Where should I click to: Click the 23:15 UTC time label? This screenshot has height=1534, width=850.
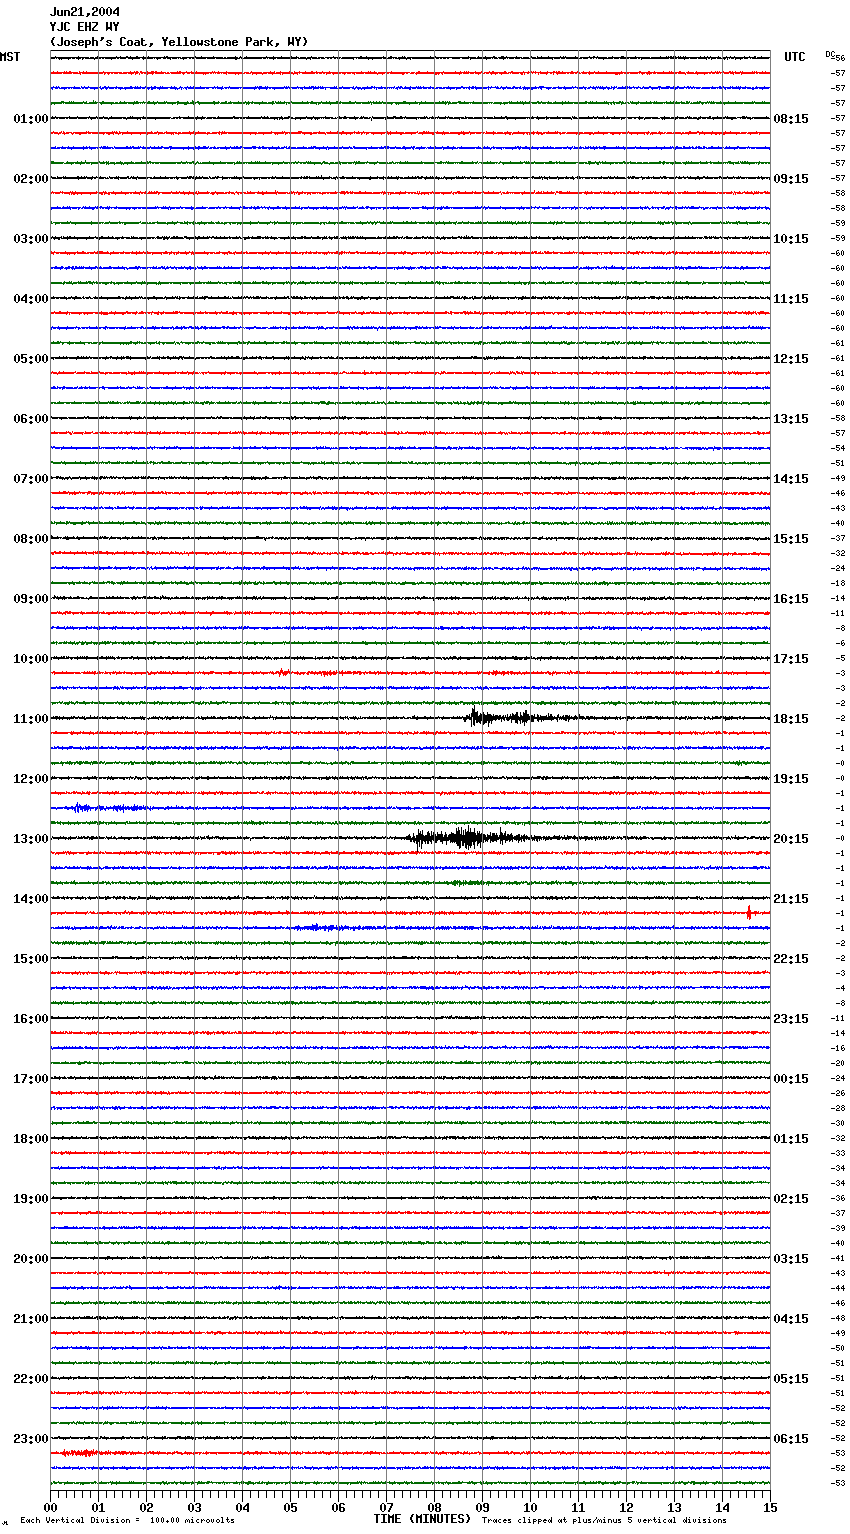point(791,1019)
